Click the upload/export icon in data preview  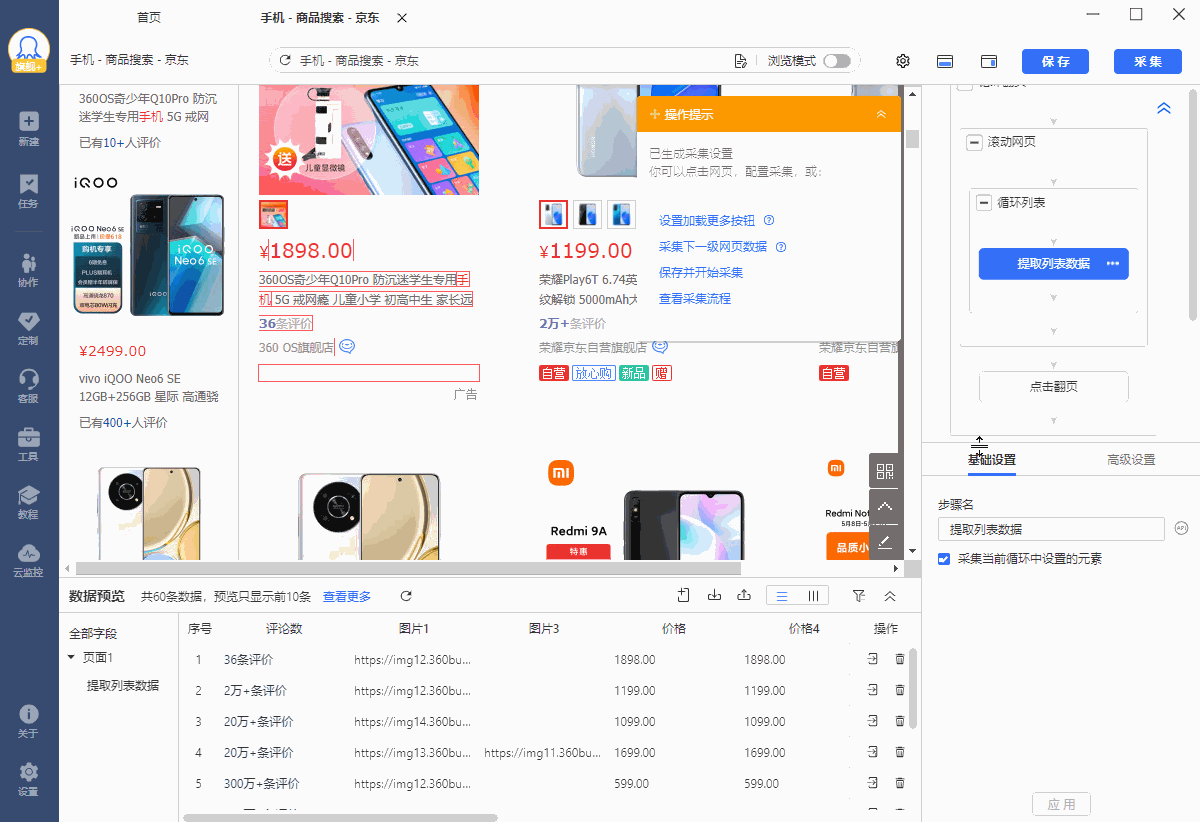[744, 596]
